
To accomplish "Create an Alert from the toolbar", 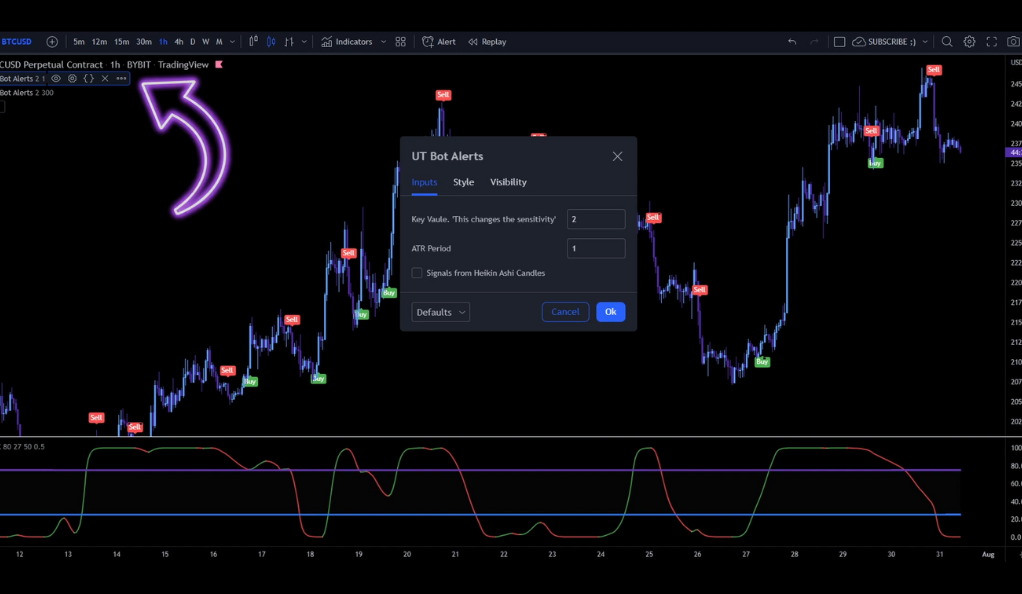I will (x=439, y=42).
